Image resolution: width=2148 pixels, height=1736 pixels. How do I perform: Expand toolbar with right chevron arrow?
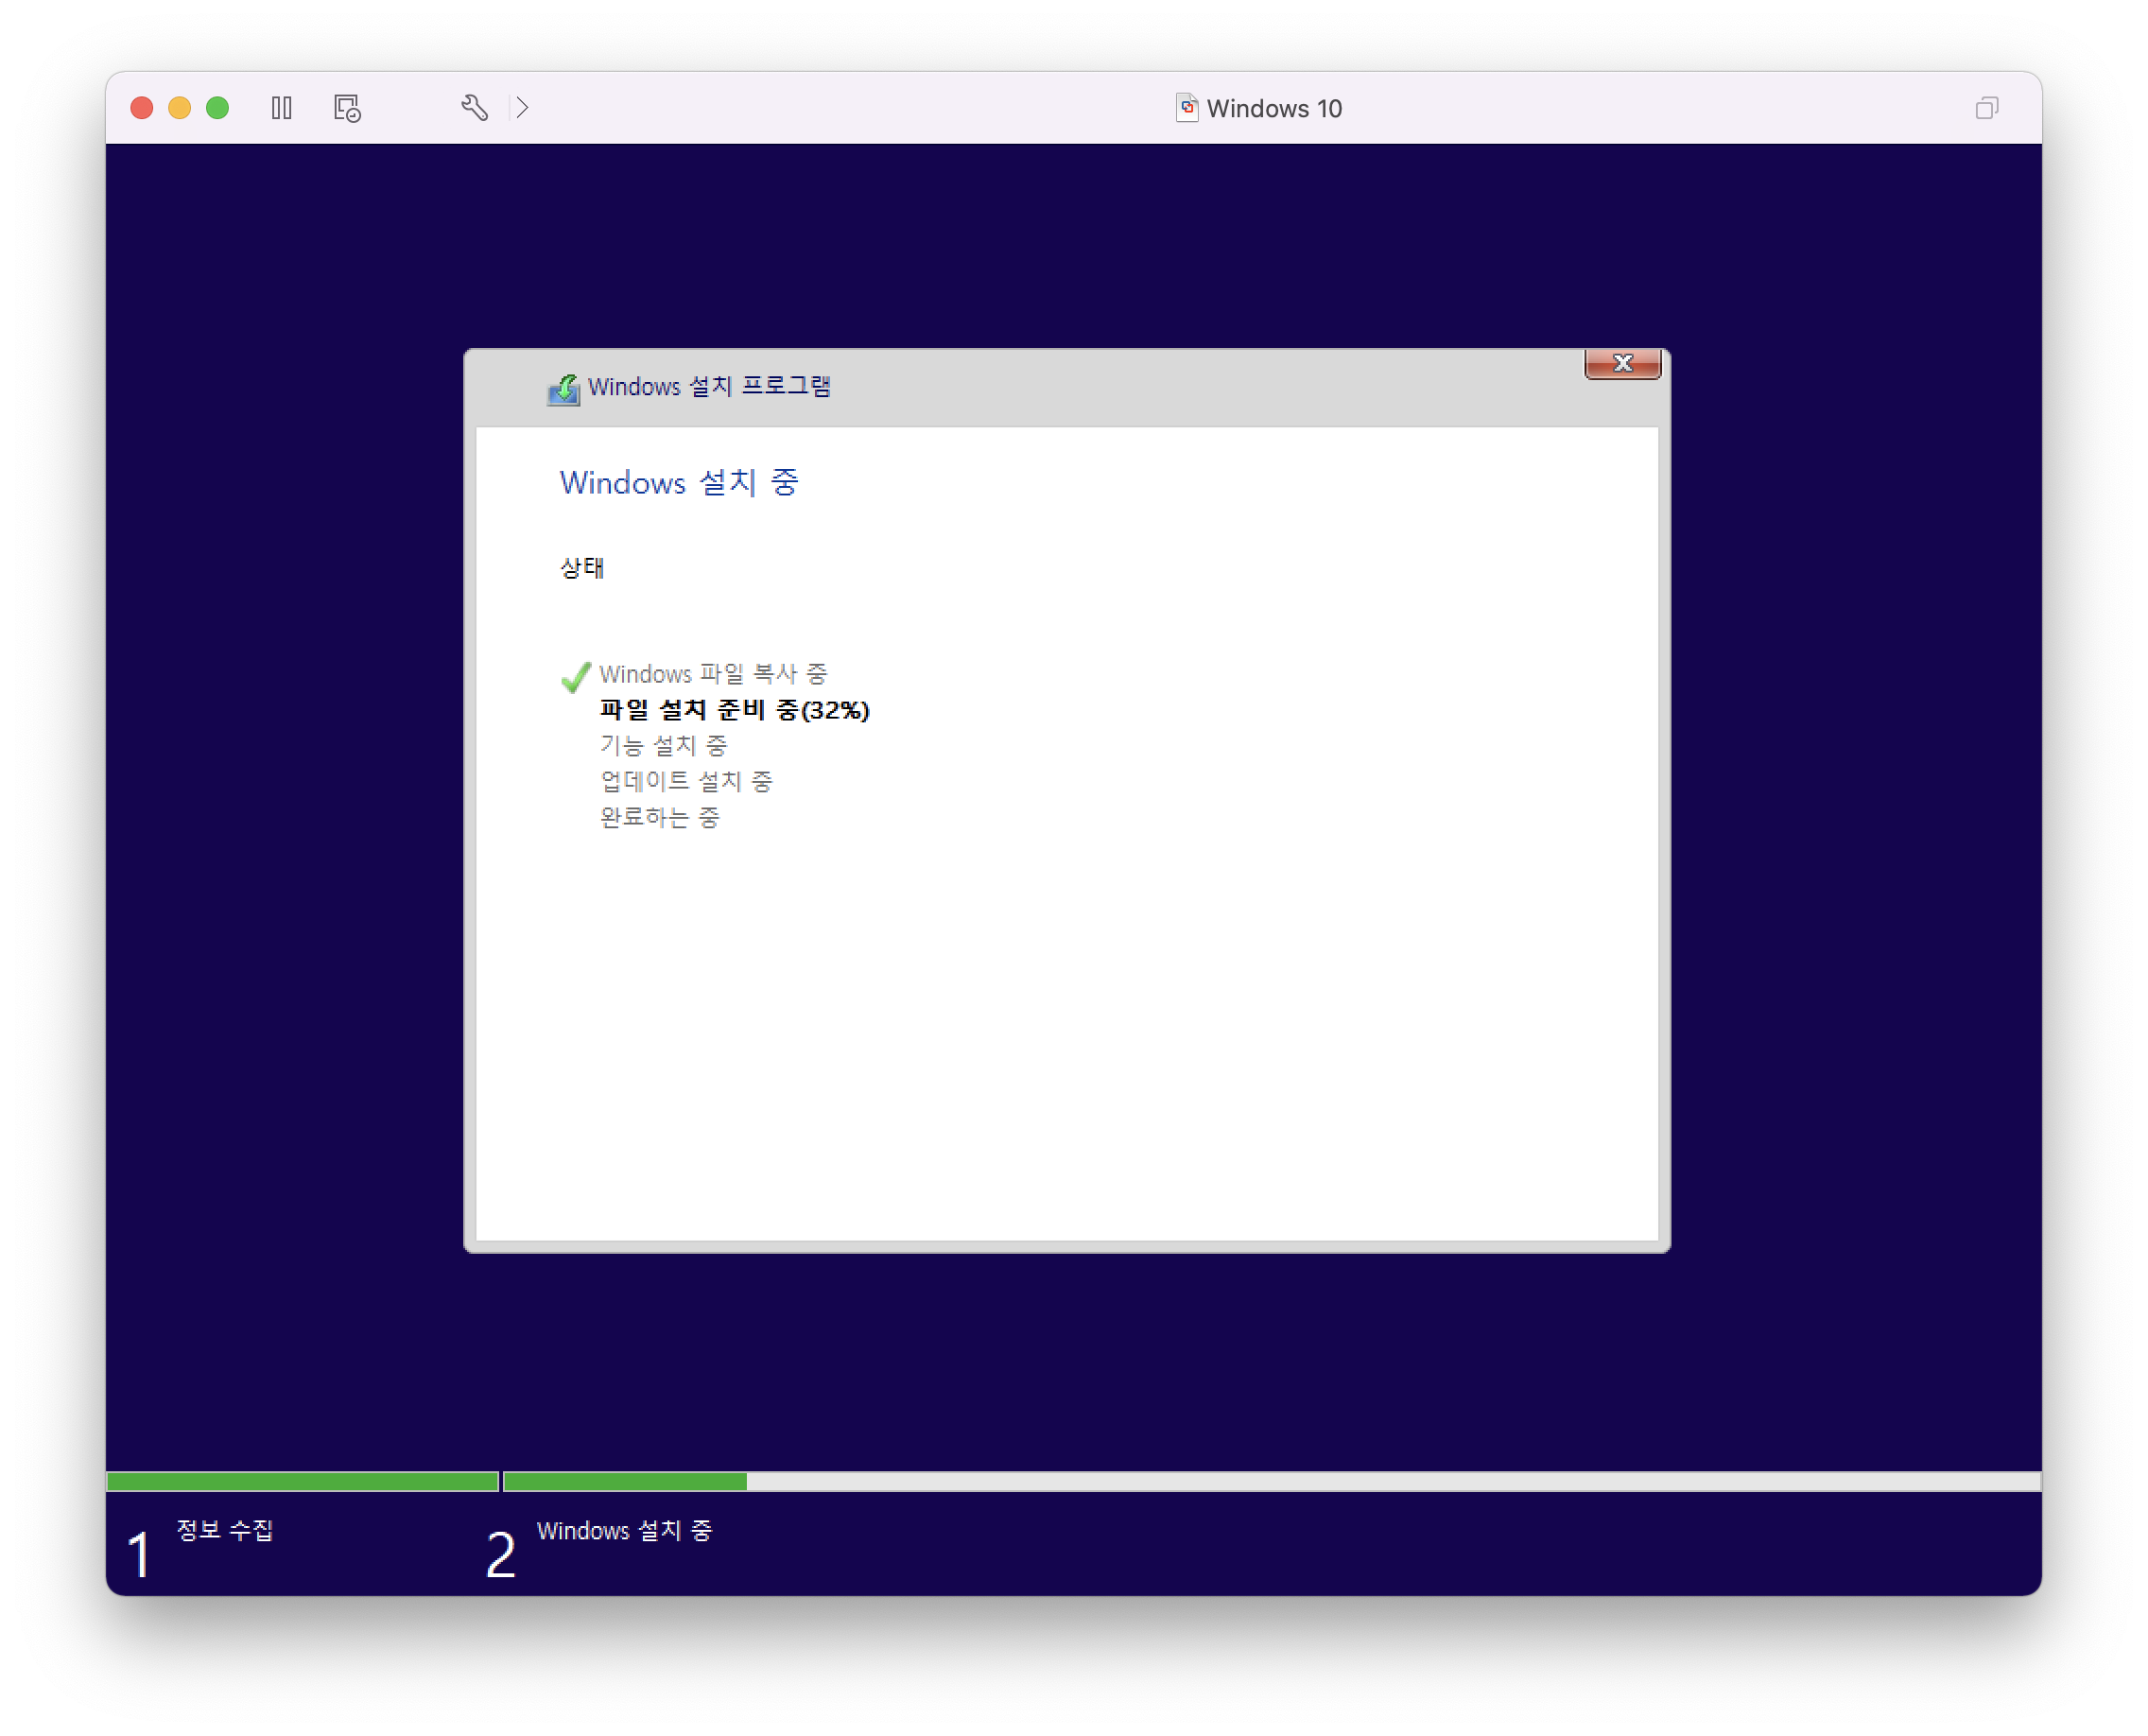(522, 108)
